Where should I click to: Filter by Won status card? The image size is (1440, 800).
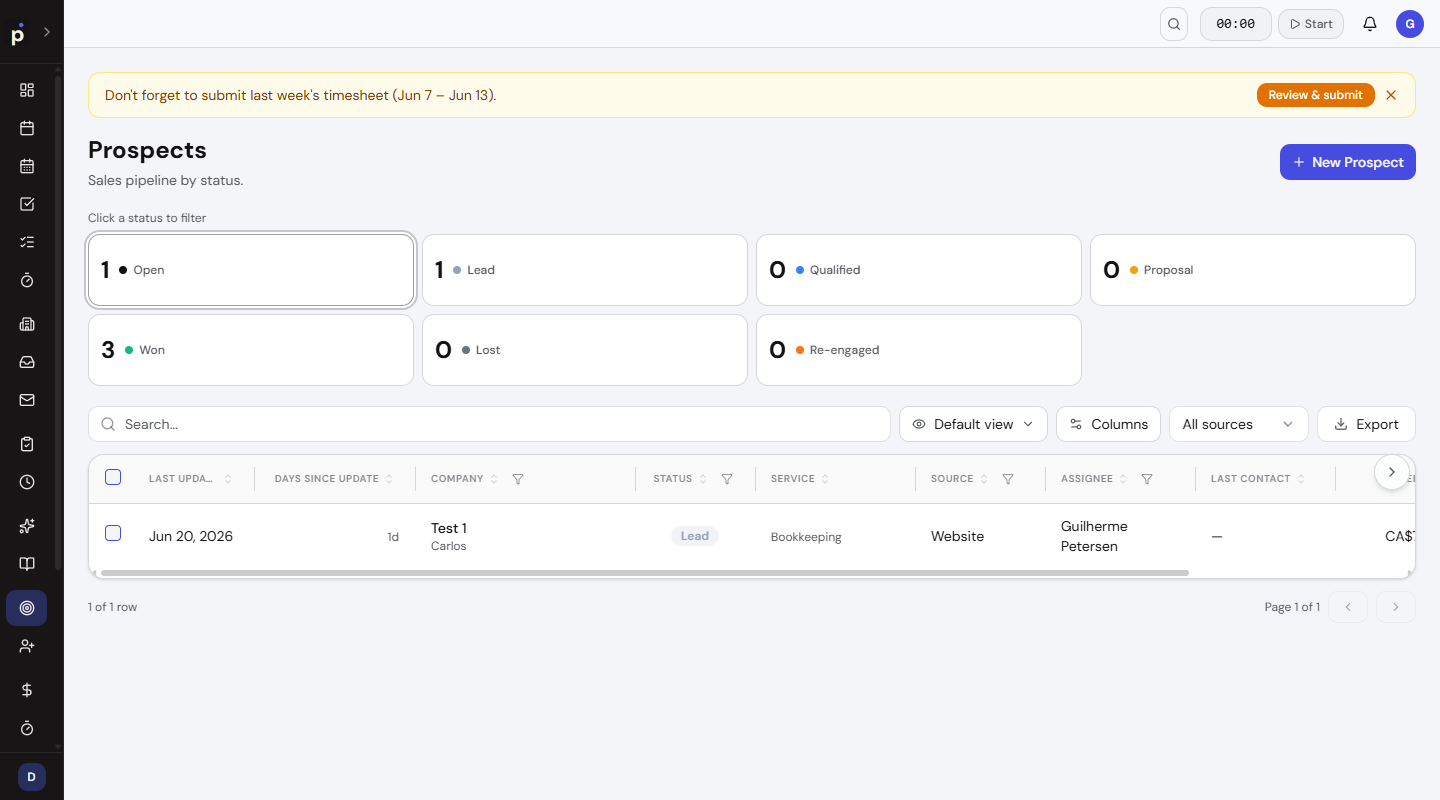tap(251, 350)
